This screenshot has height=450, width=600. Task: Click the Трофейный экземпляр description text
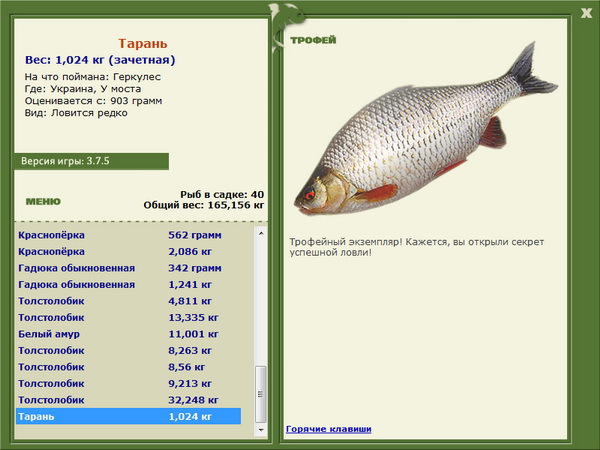pyautogui.click(x=417, y=247)
